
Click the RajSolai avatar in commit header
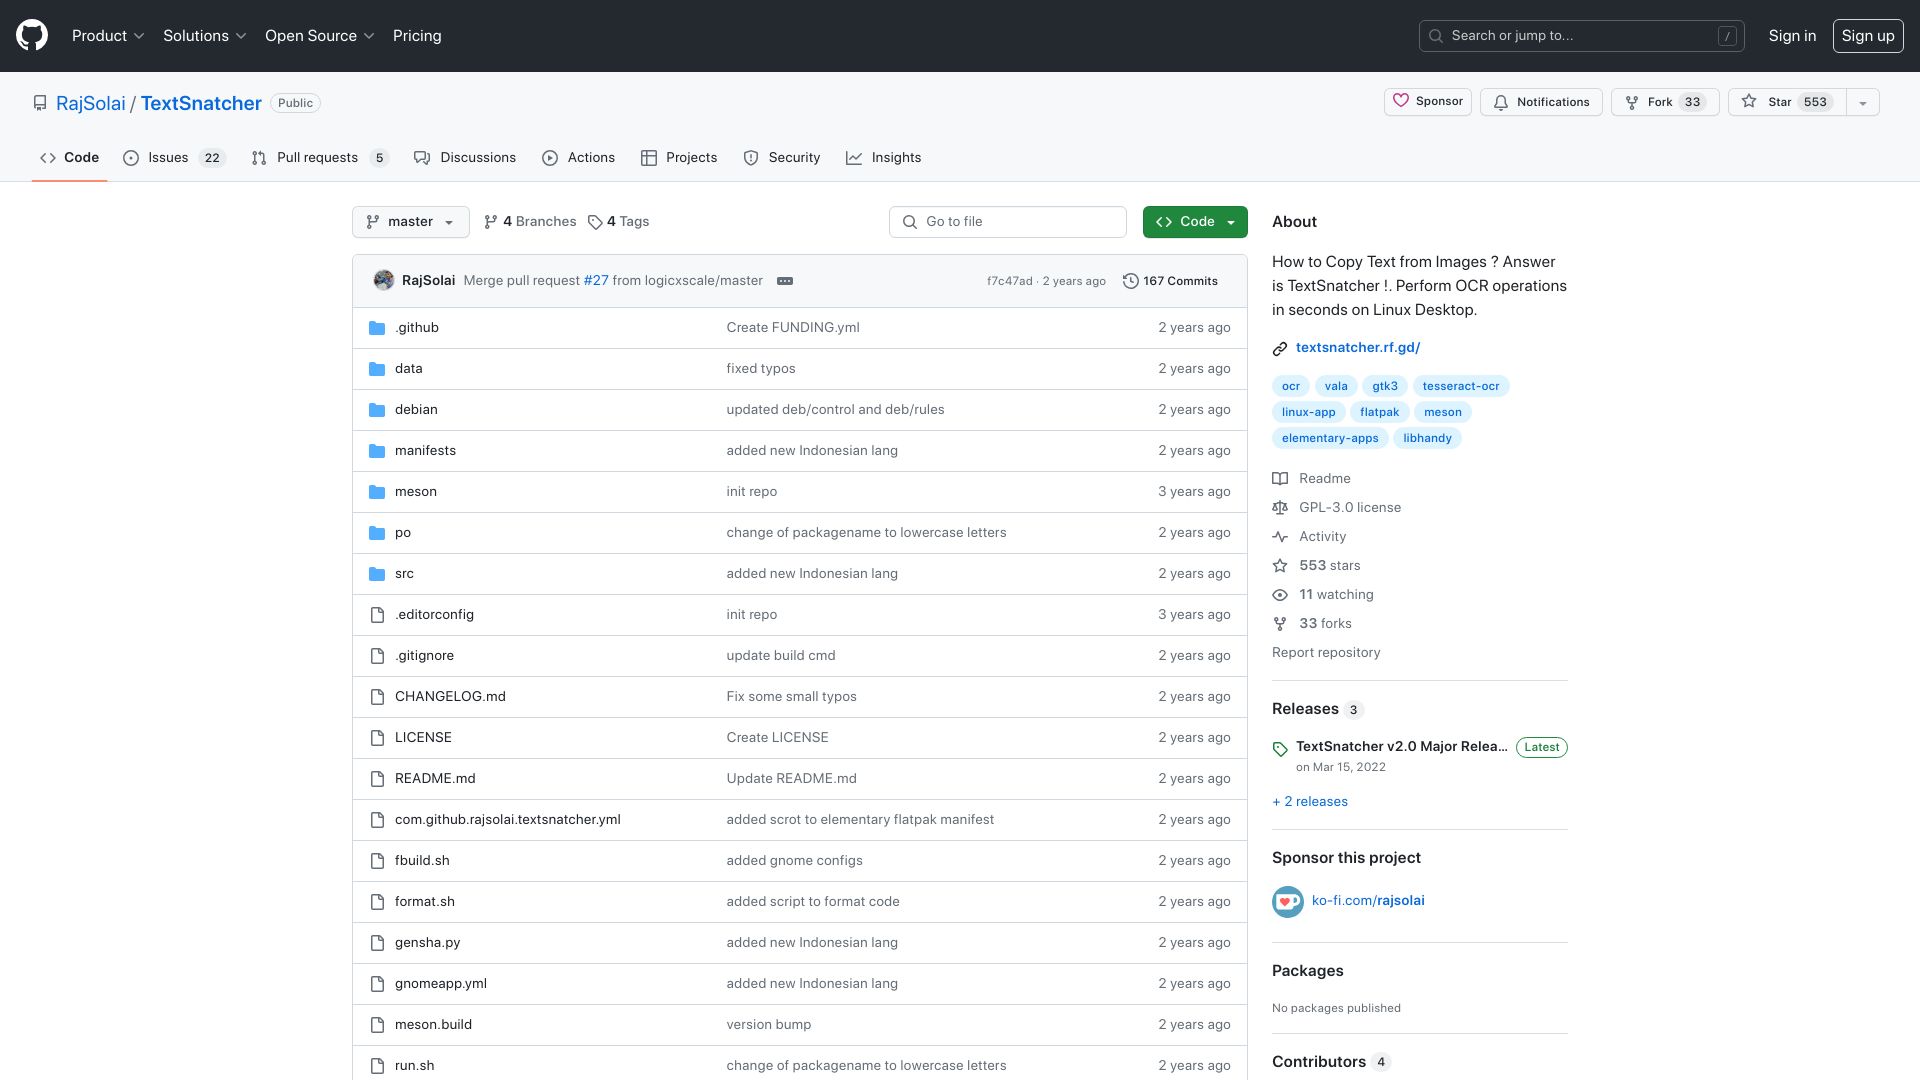point(384,281)
